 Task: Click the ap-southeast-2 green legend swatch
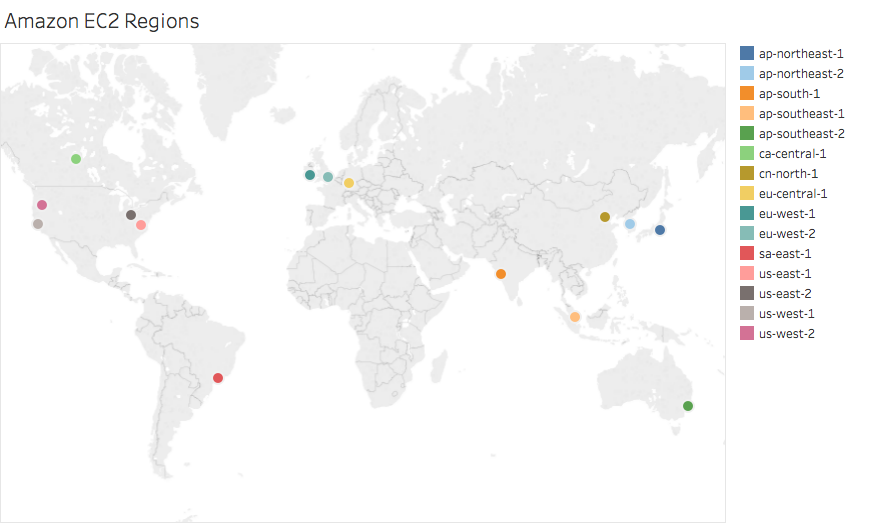point(747,133)
